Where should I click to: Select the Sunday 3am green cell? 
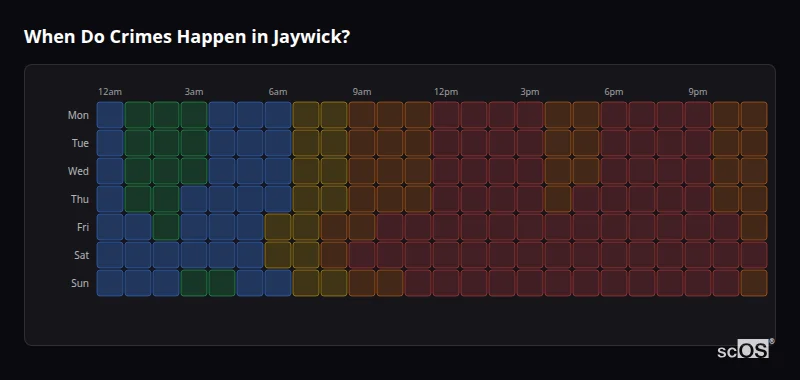194,283
